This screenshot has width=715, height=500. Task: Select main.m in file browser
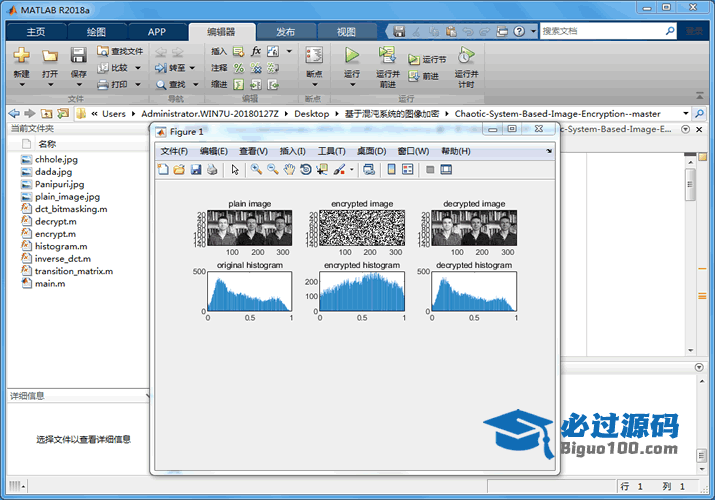[50, 284]
